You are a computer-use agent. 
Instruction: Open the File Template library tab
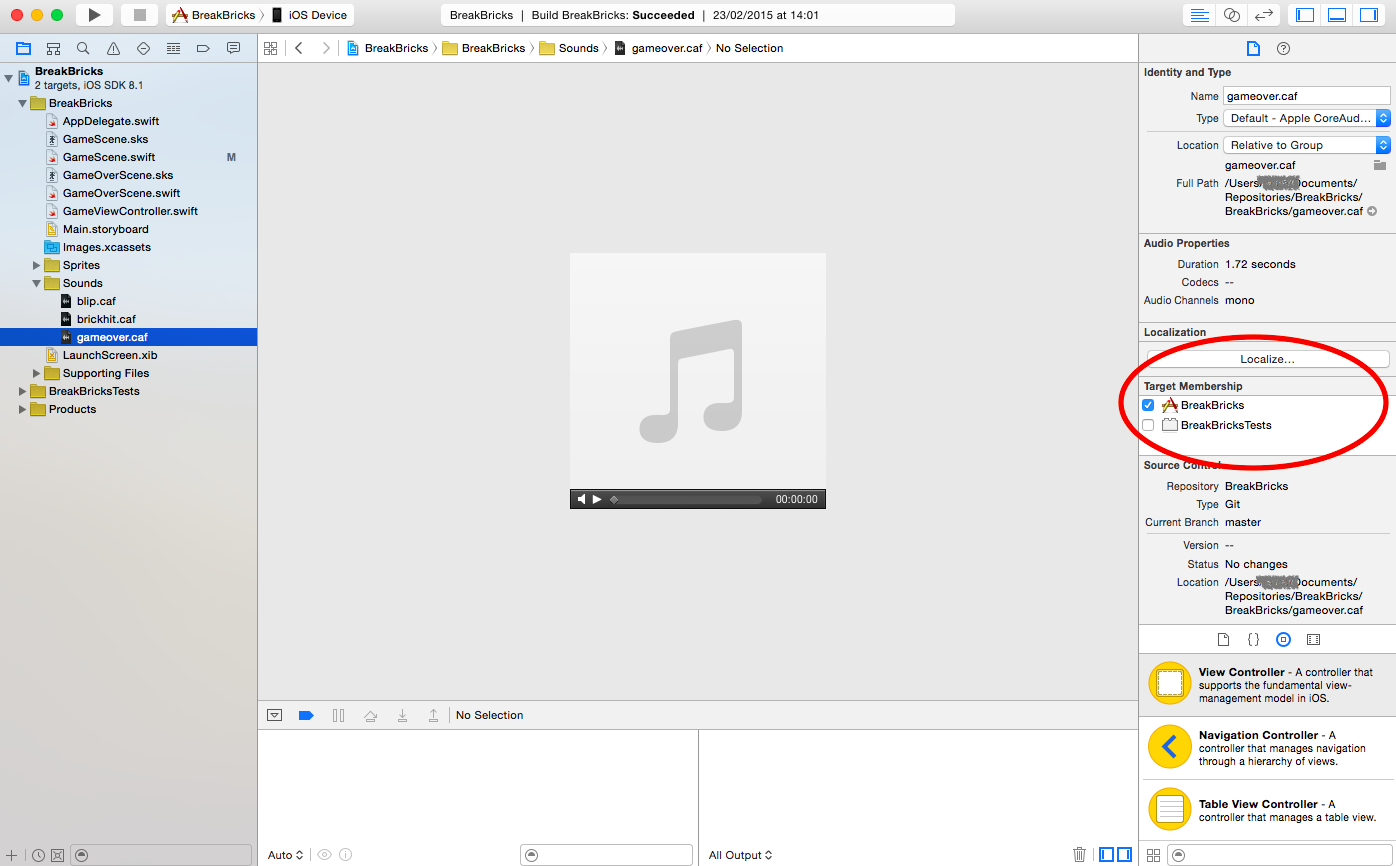click(1223, 639)
